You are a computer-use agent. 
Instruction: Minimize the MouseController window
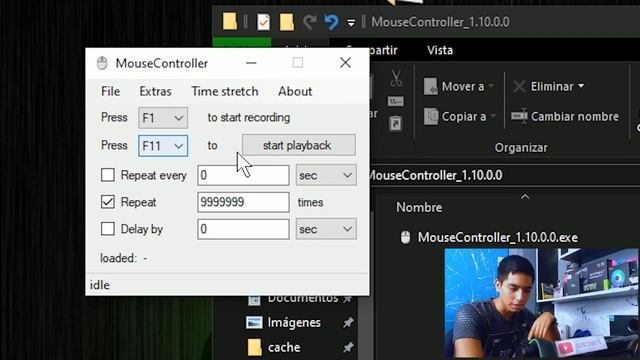coord(251,63)
